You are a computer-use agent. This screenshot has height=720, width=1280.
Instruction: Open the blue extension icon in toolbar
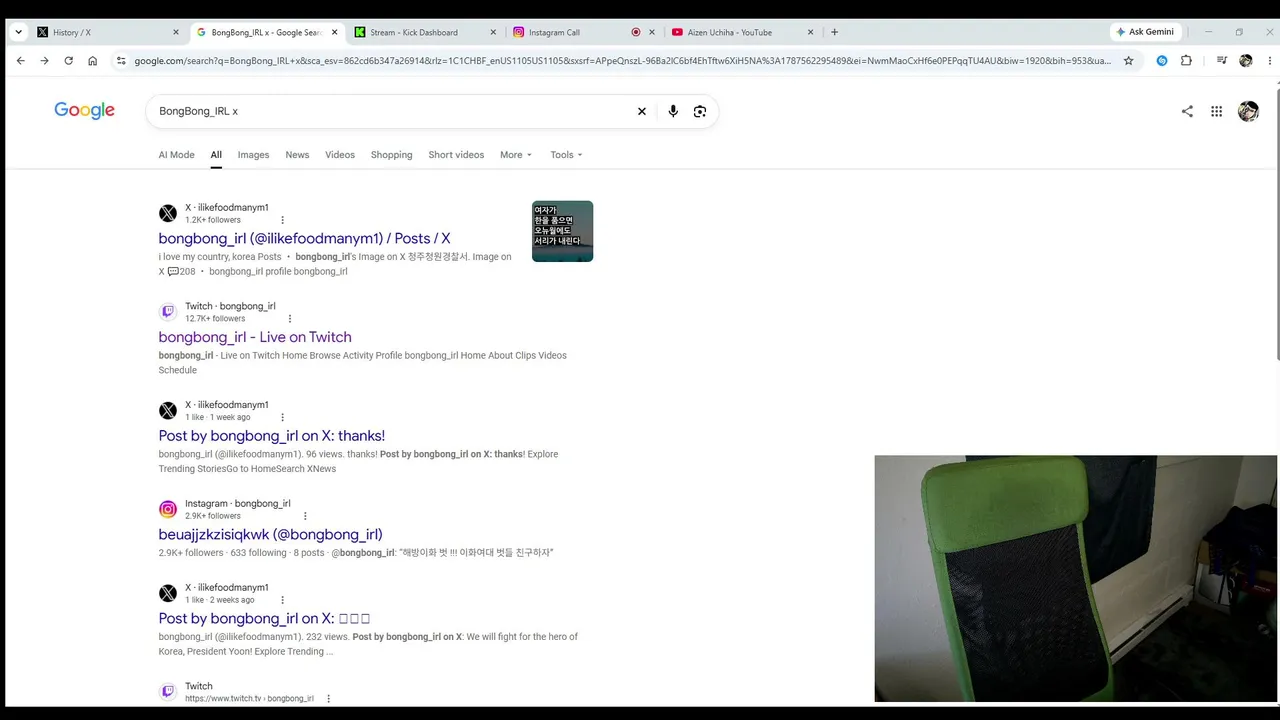click(1162, 61)
